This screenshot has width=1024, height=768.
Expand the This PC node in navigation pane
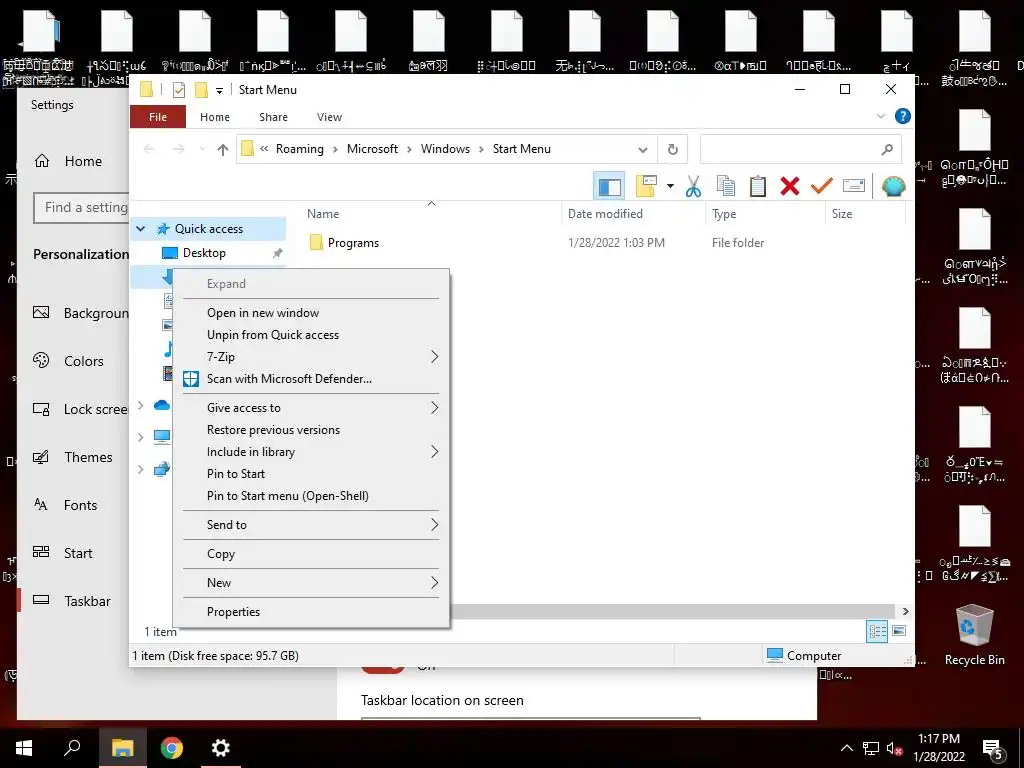click(x=140, y=437)
